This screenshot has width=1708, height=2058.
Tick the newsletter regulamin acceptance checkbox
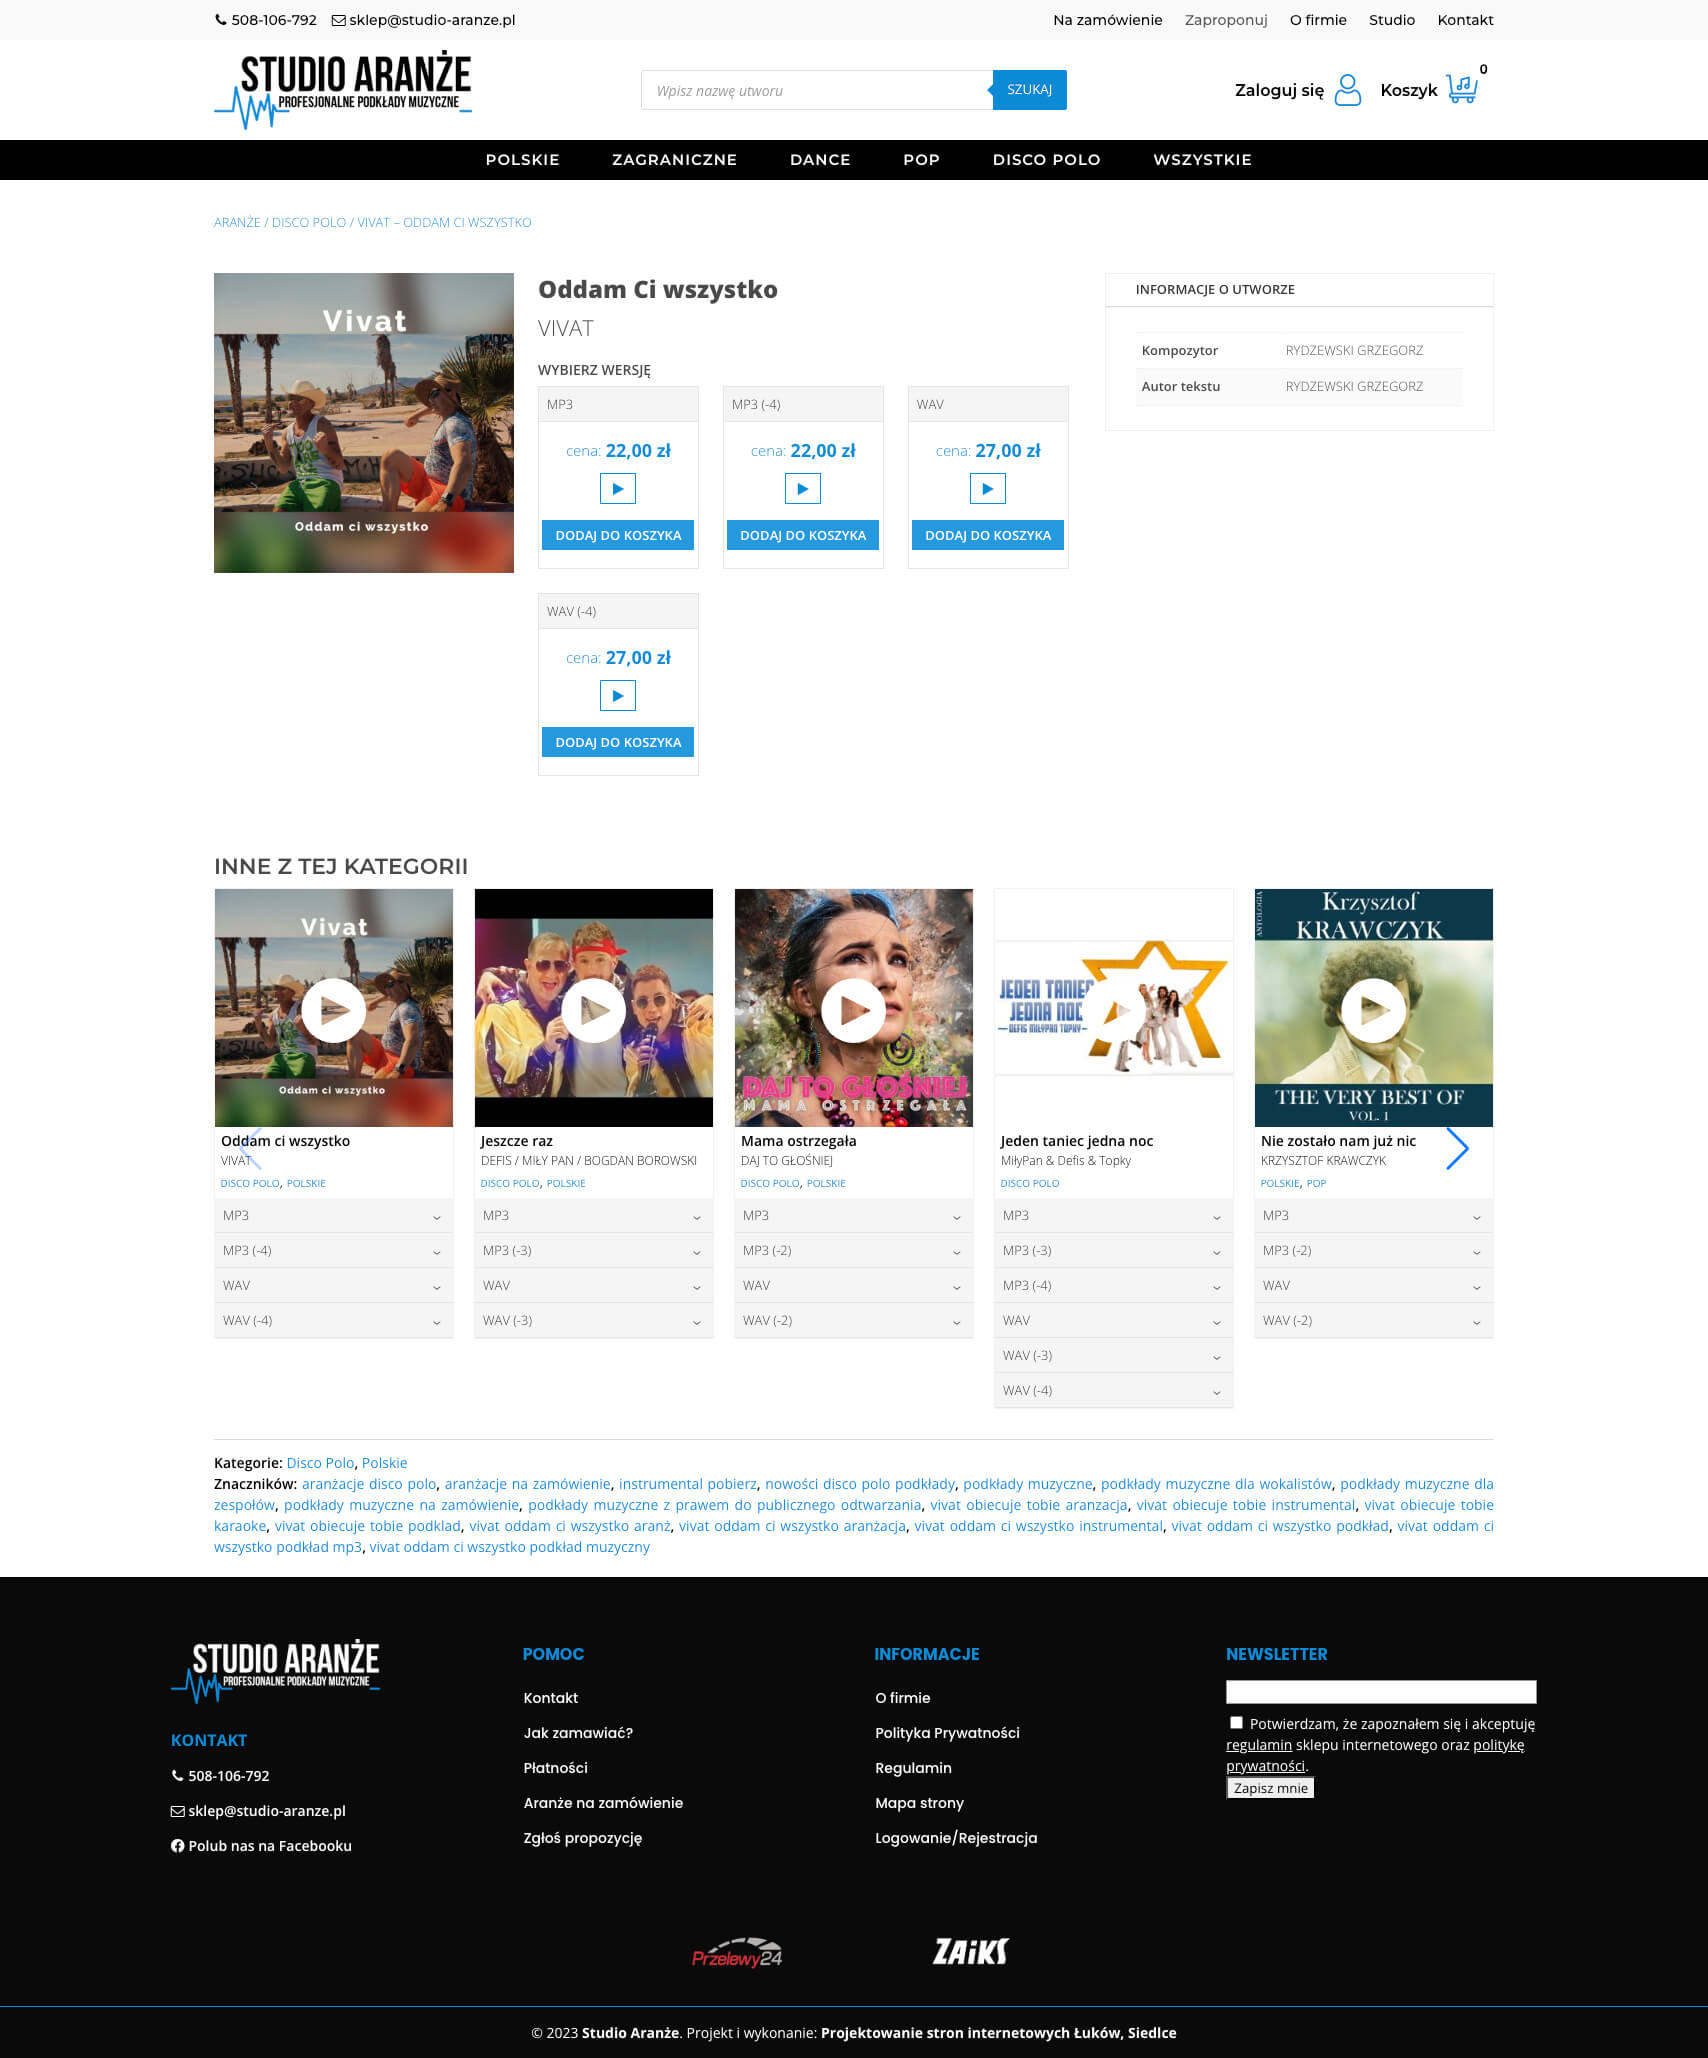click(x=1236, y=1722)
